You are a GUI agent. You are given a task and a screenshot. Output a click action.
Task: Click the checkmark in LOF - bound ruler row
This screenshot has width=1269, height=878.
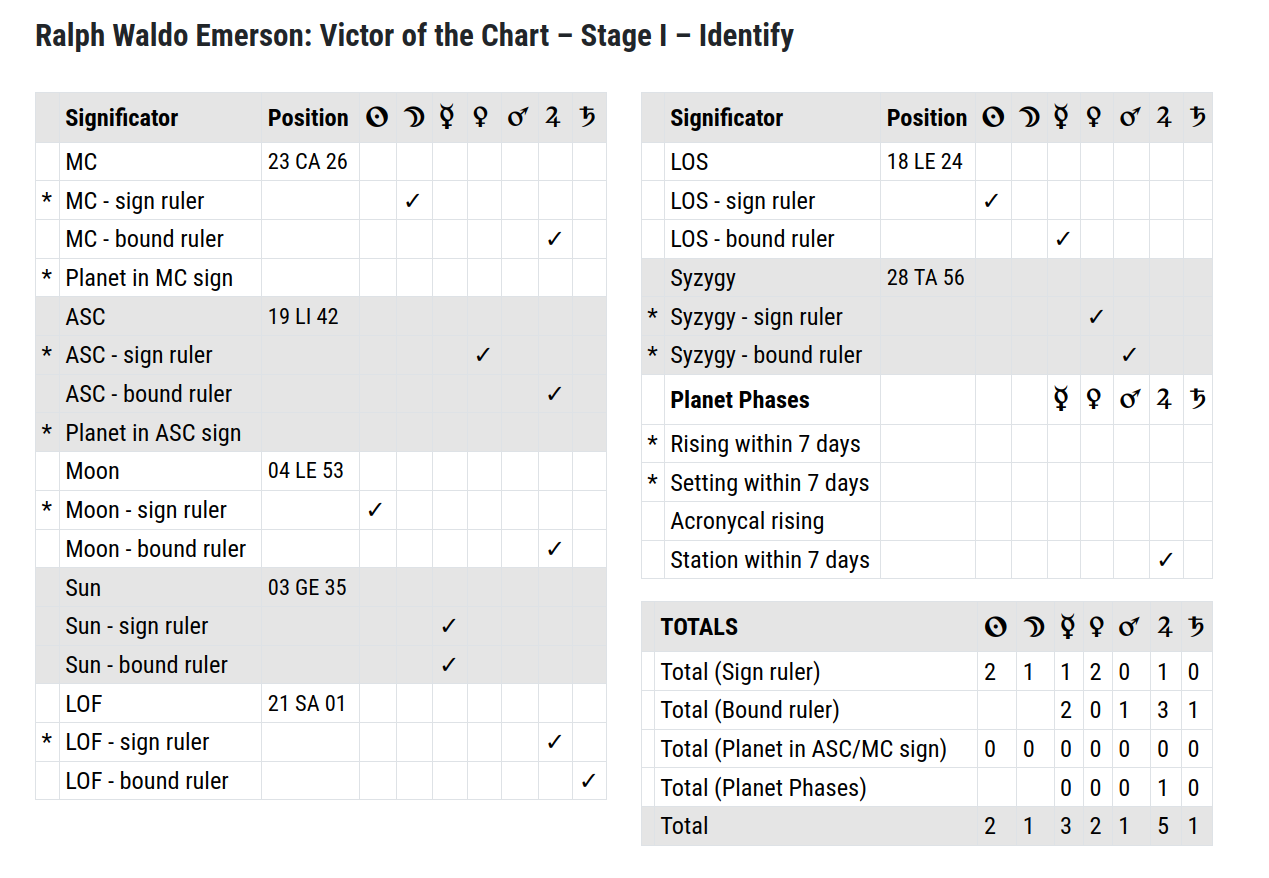click(x=588, y=781)
